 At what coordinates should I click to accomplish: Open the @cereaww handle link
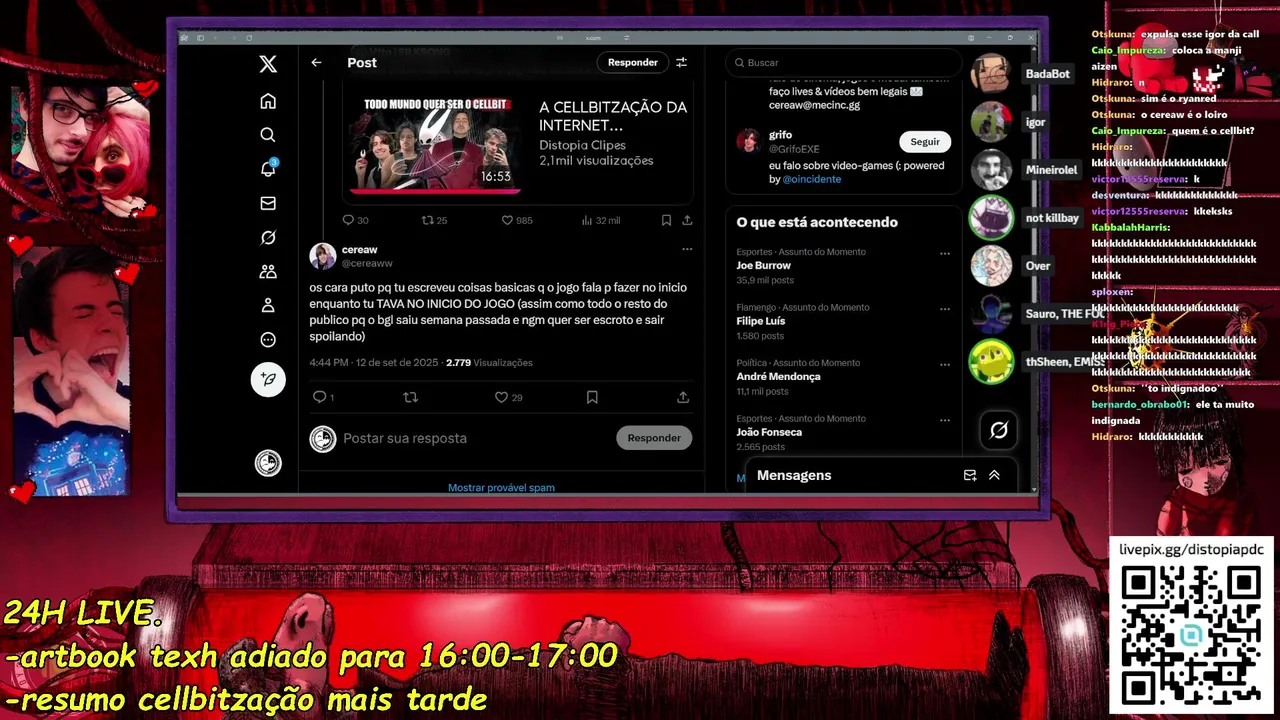pos(367,264)
